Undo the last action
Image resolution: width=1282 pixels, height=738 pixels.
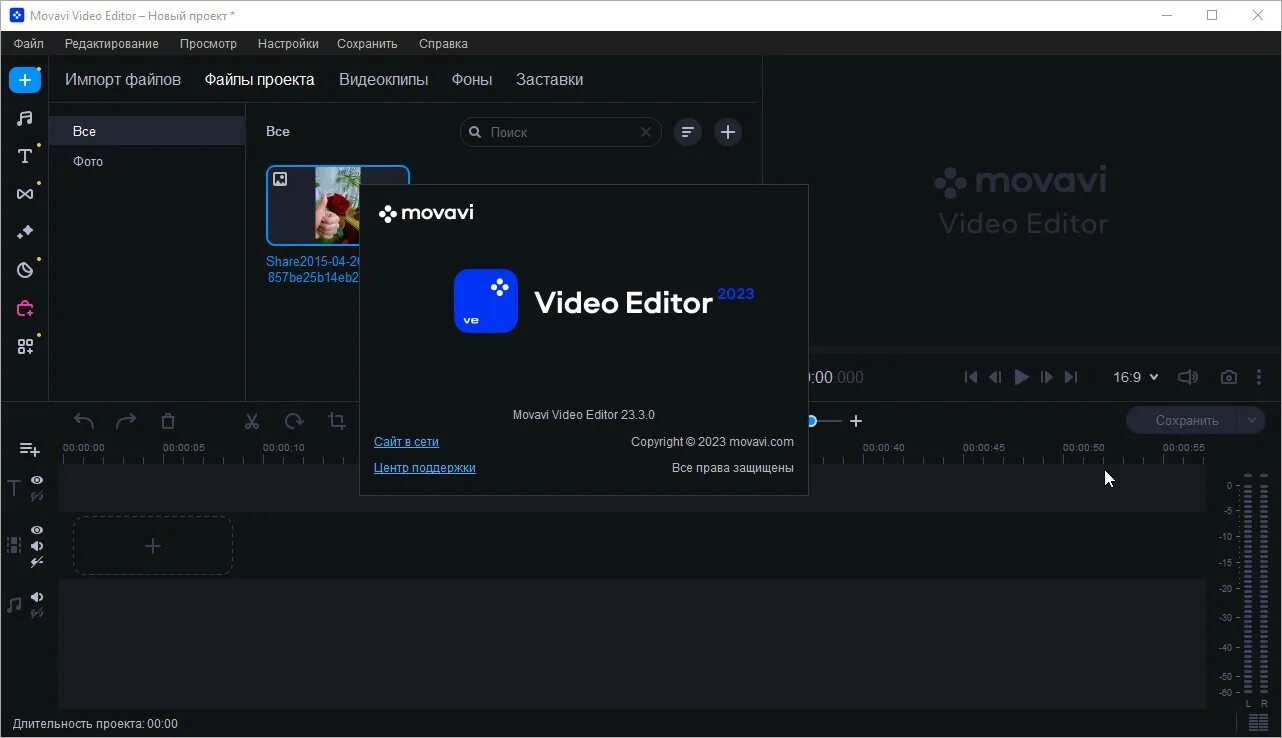point(84,421)
